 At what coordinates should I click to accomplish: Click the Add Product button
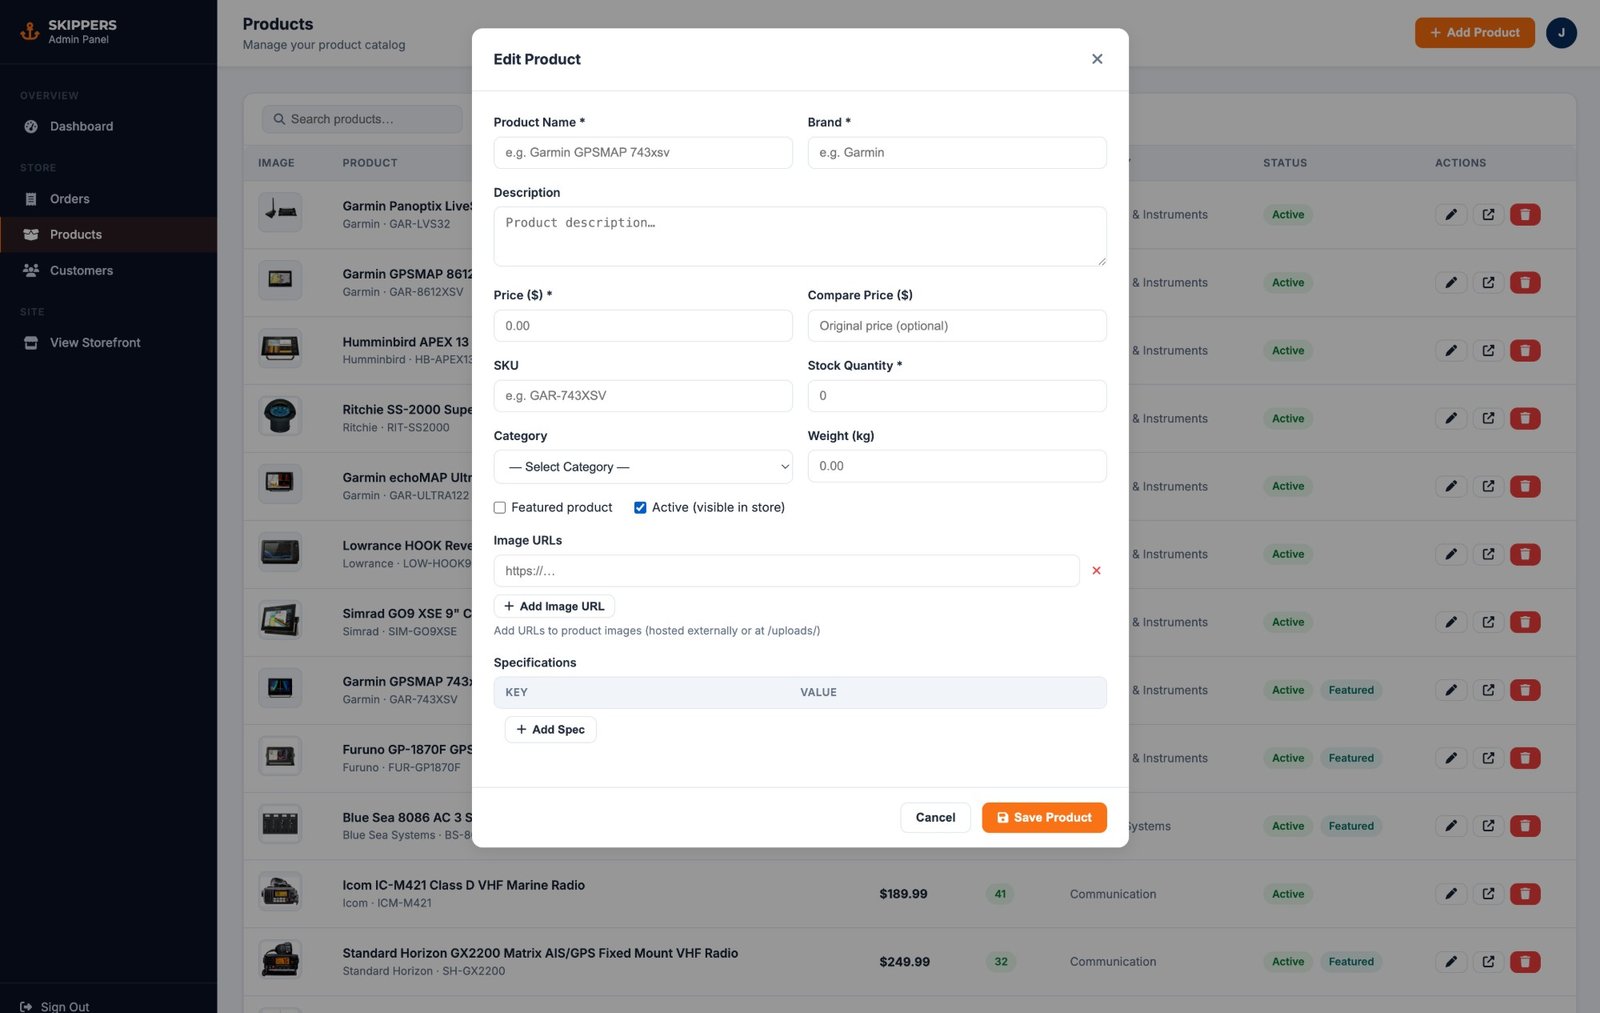point(1474,33)
